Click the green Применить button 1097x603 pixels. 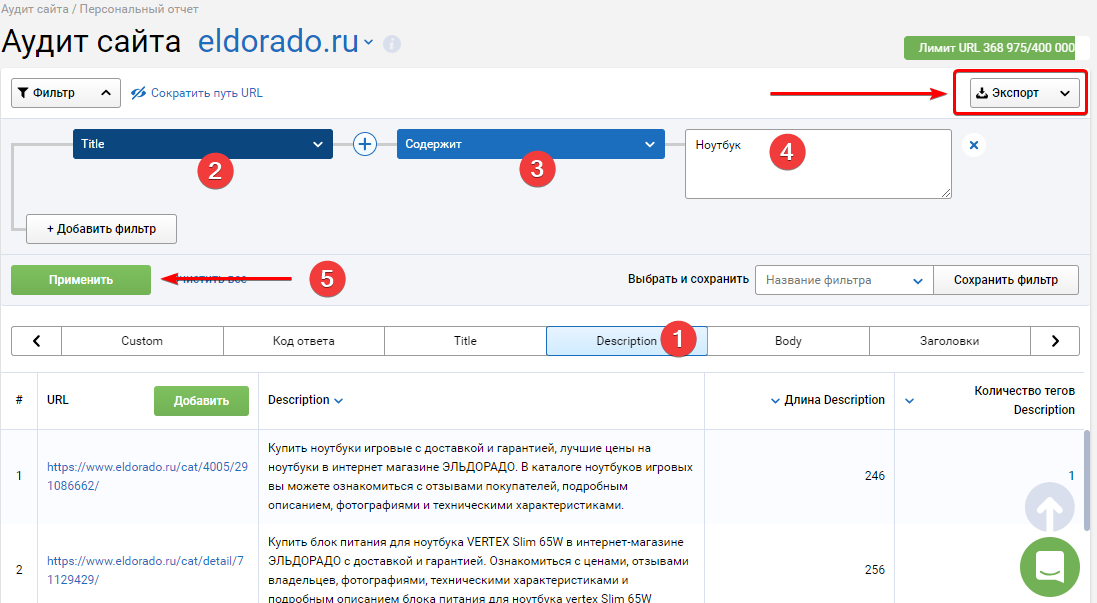[80, 280]
